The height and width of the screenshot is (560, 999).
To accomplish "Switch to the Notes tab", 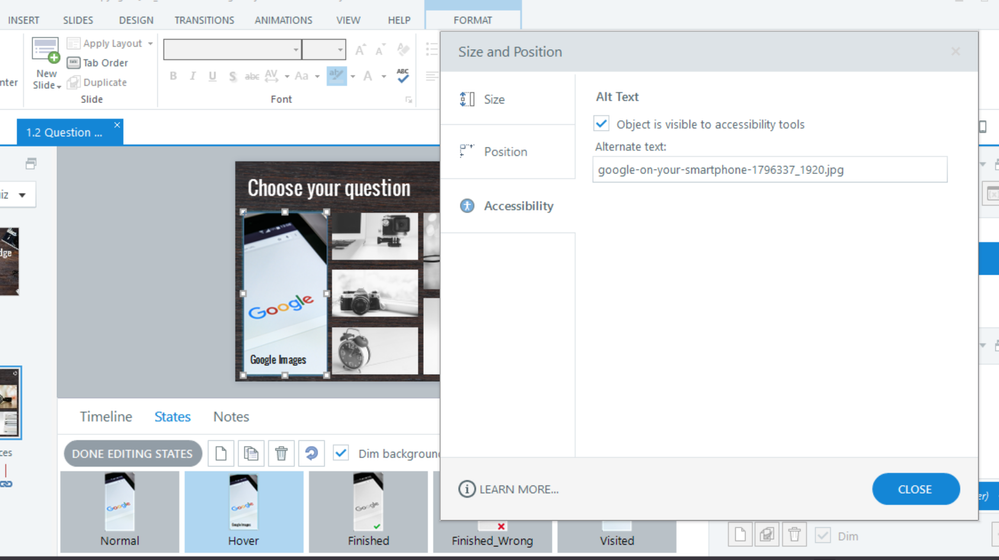I will tap(231, 417).
